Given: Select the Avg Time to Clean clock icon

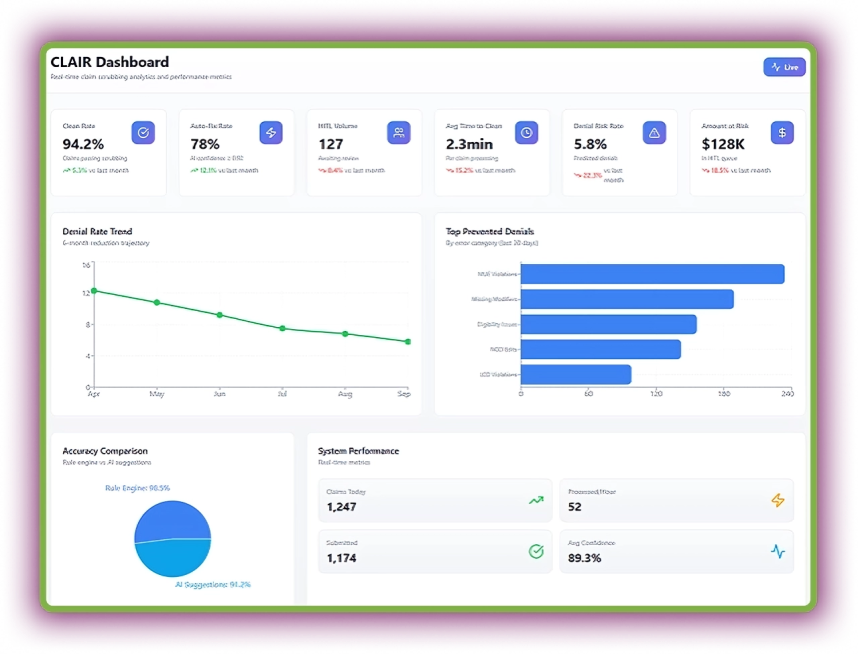Looking at the screenshot, I should (x=526, y=132).
